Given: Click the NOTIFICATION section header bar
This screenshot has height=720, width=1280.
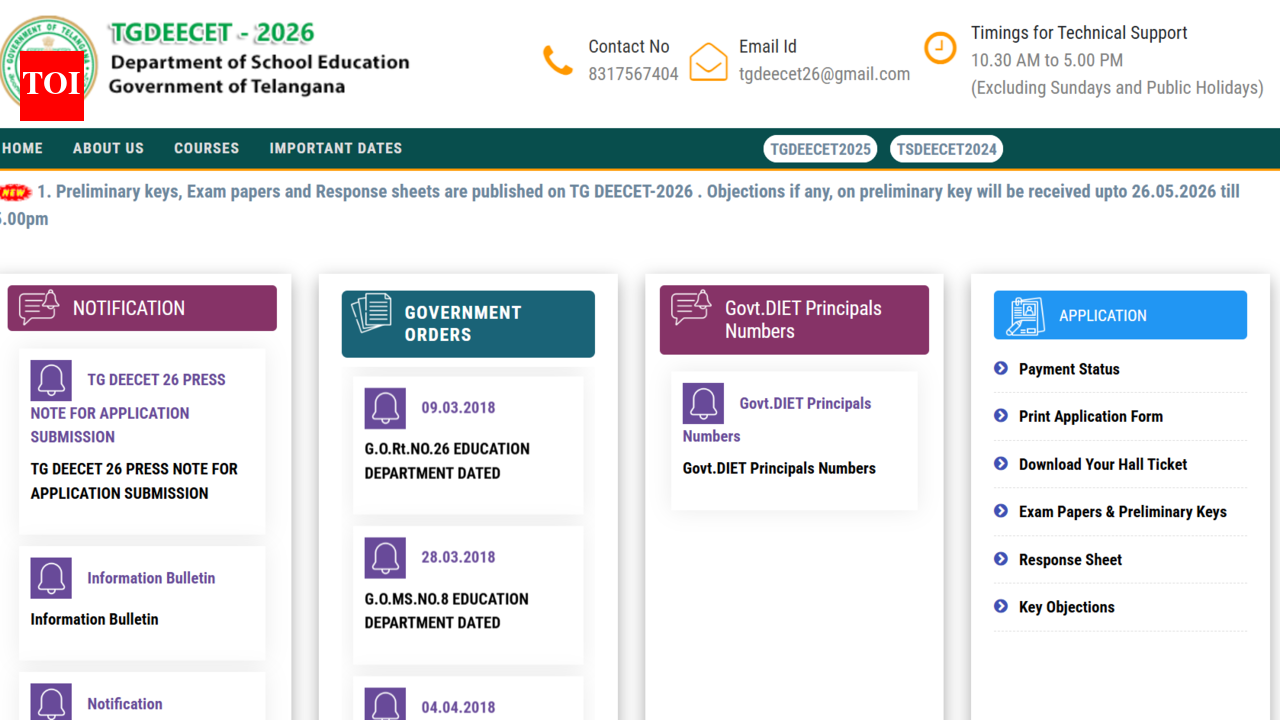Looking at the screenshot, I should click(142, 308).
